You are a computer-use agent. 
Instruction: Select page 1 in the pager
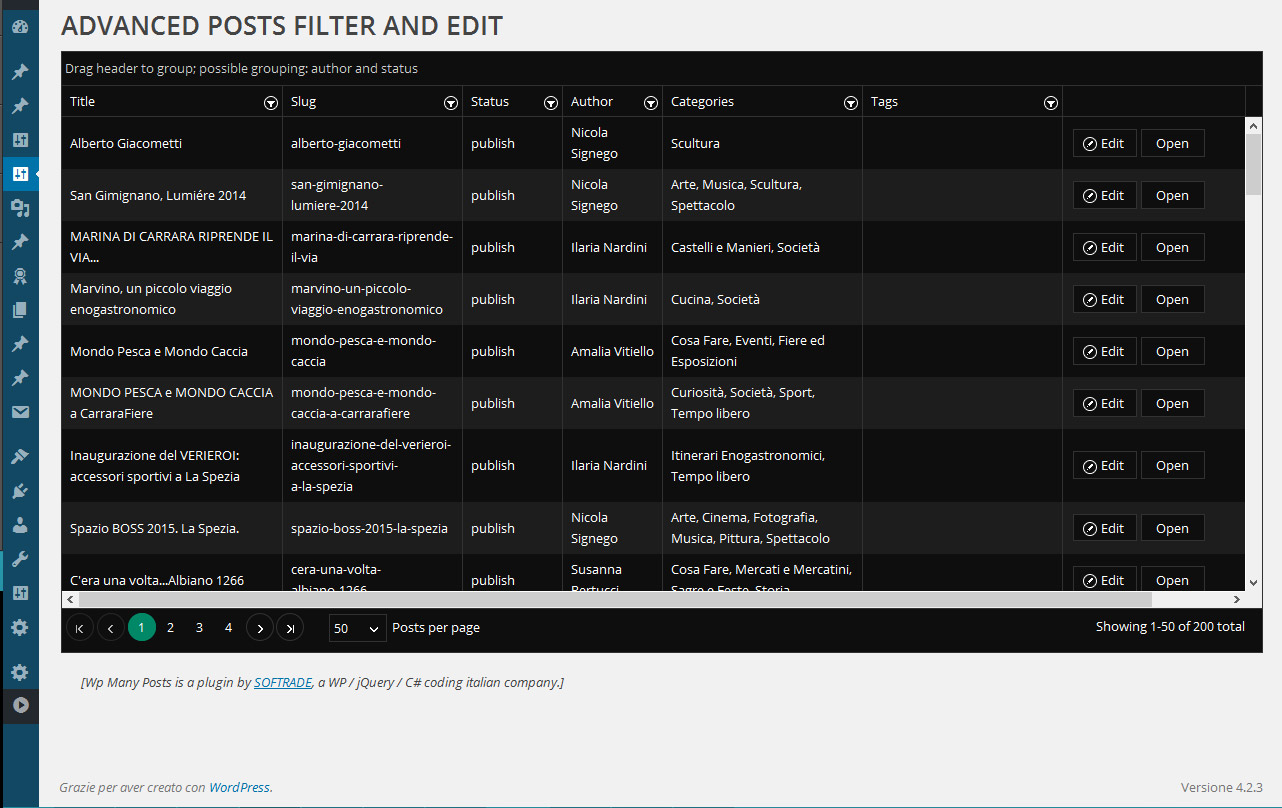[x=142, y=628]
